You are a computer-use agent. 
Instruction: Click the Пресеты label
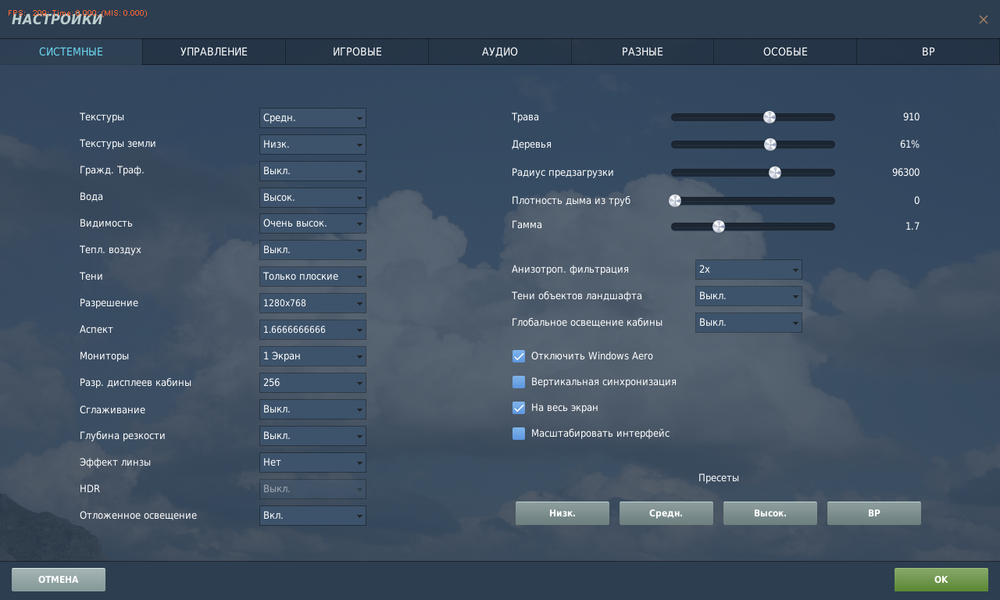pos(718,478)
